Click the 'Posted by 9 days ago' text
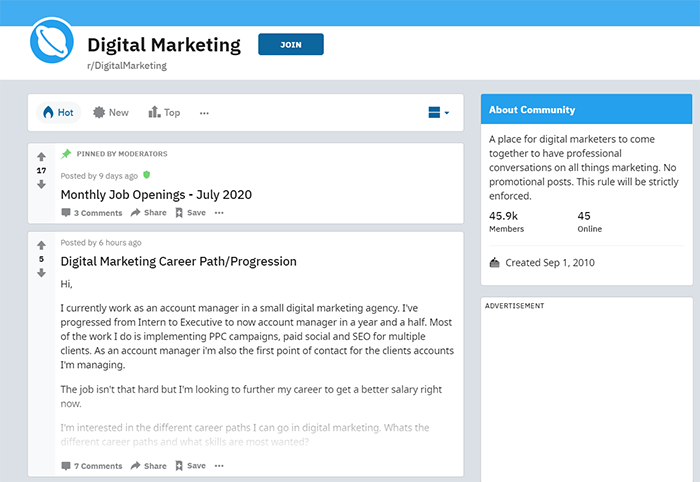The width and height of the screenshot is (700, 482). 99,176
